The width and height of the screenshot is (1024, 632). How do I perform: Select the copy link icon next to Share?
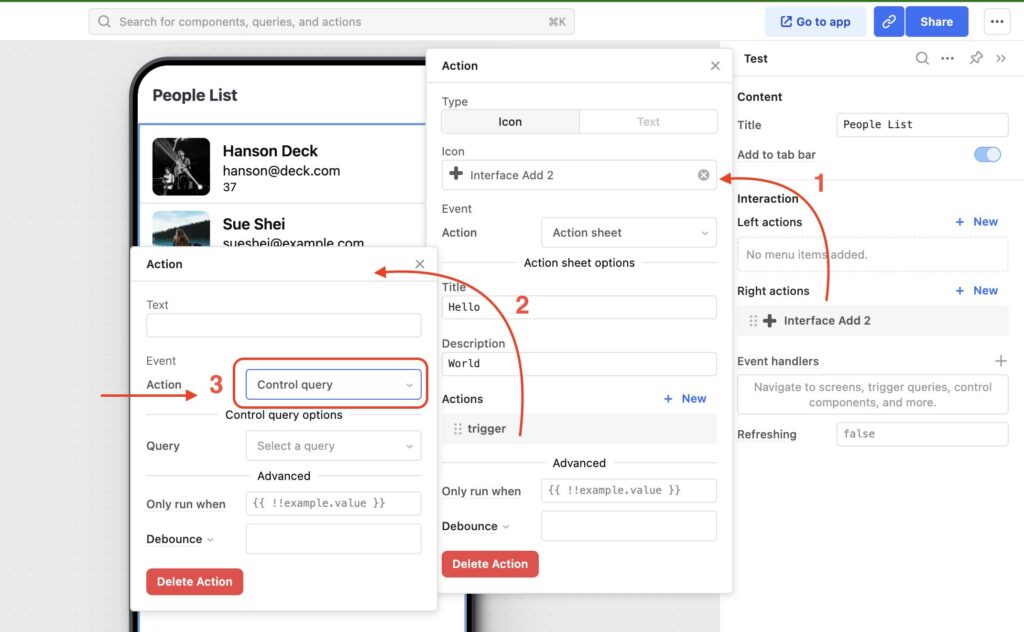click(888, 21)
